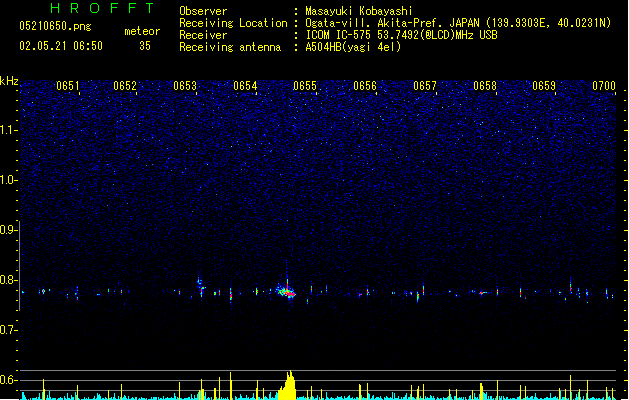Click the 0651 time marker
The height and width of the screenshot is (400, 629).
point(68,86)
